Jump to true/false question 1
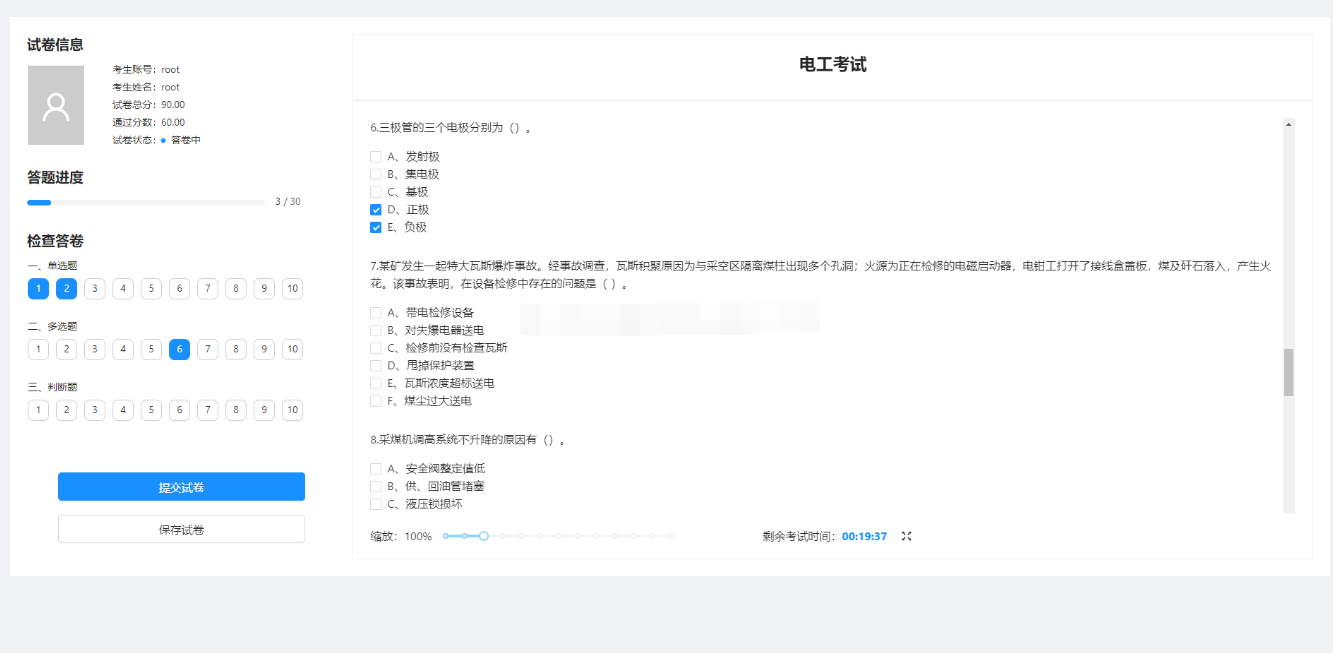This screenshot has width=1333, height=653. click(x=38, y=410)
